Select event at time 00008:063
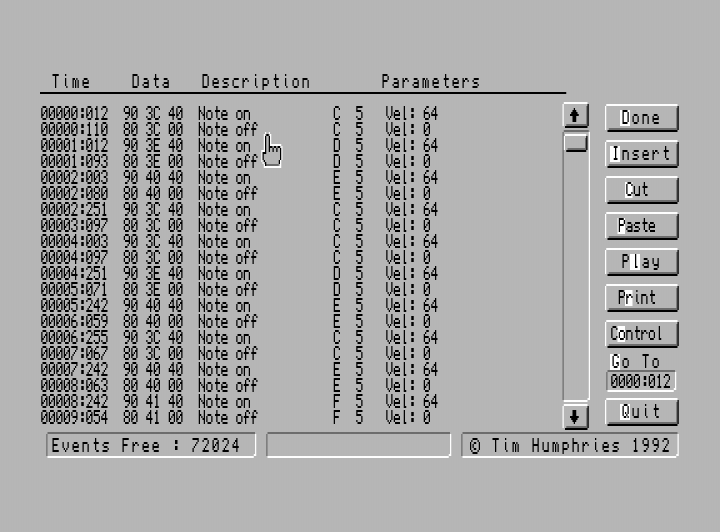Screen dimensions: 720x532 pos(239,385)
